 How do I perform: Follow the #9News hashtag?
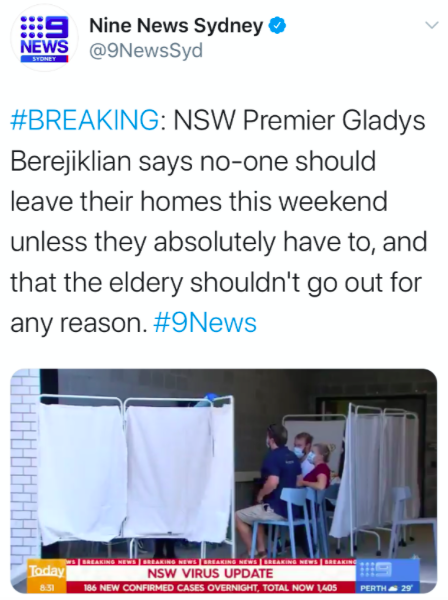[x=205, y=323]
